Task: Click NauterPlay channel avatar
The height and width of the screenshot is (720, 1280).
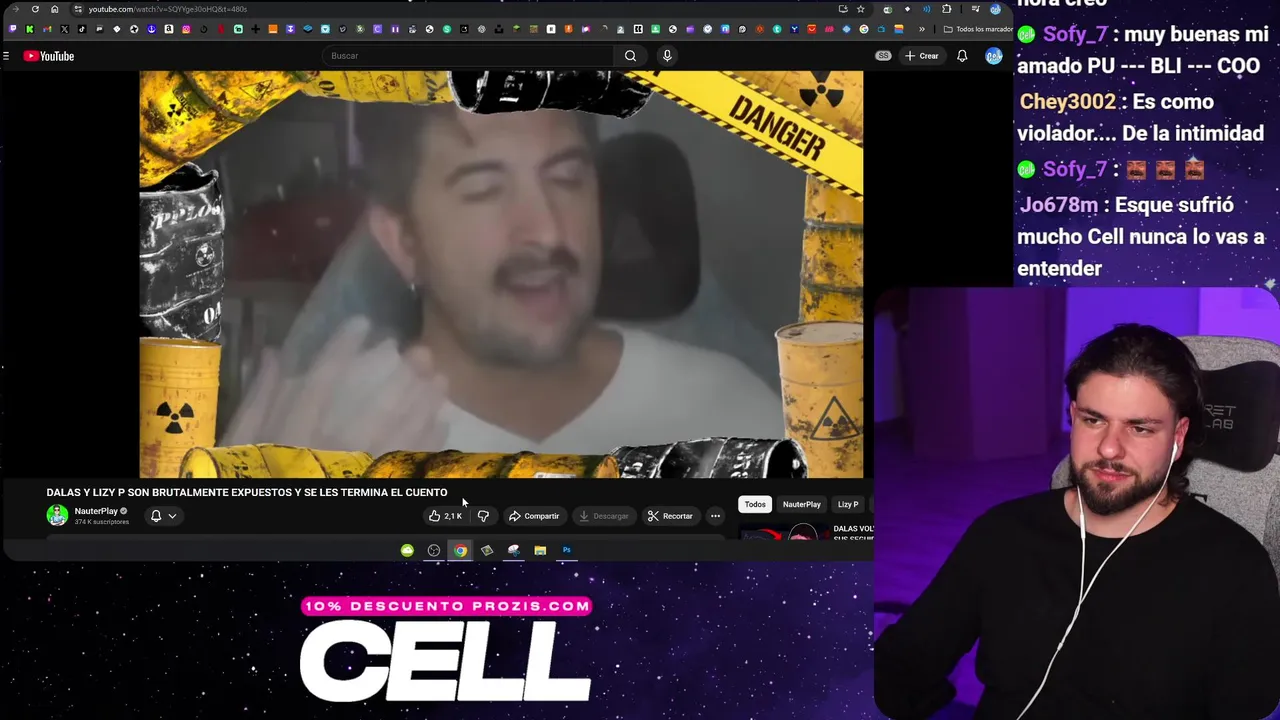Action: 57,515
